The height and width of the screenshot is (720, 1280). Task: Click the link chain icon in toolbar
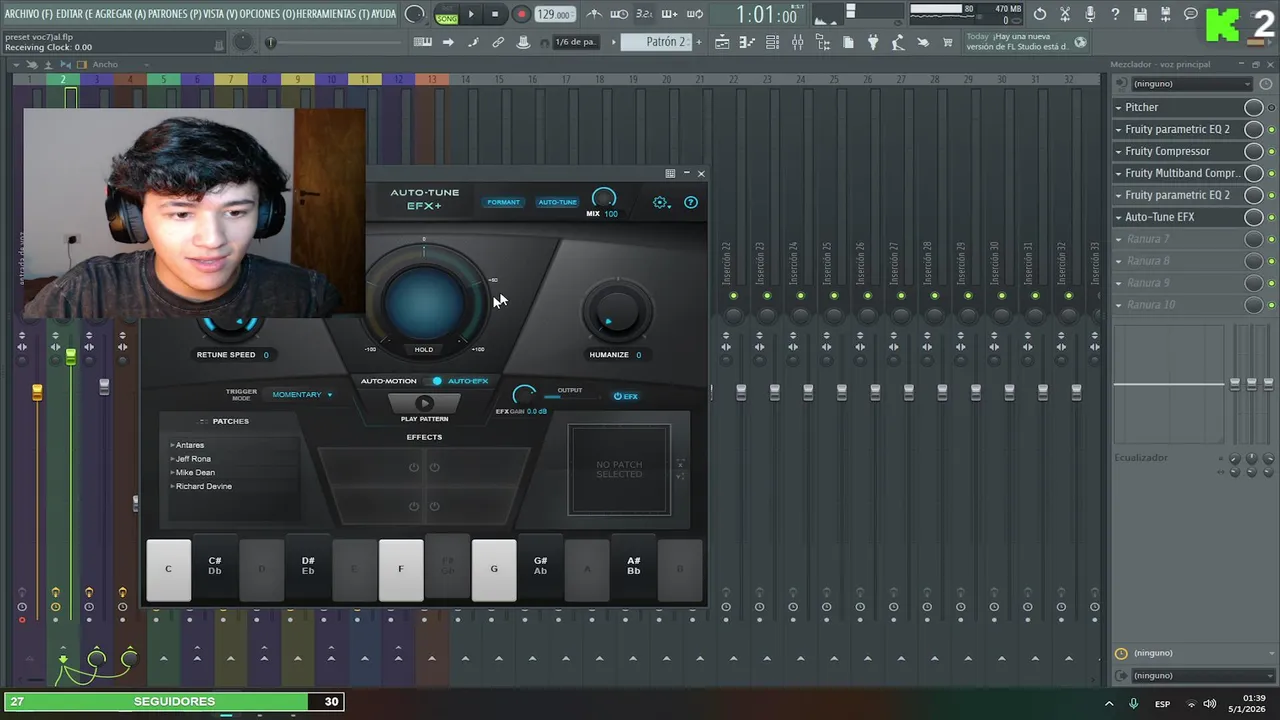pos(497,42)
